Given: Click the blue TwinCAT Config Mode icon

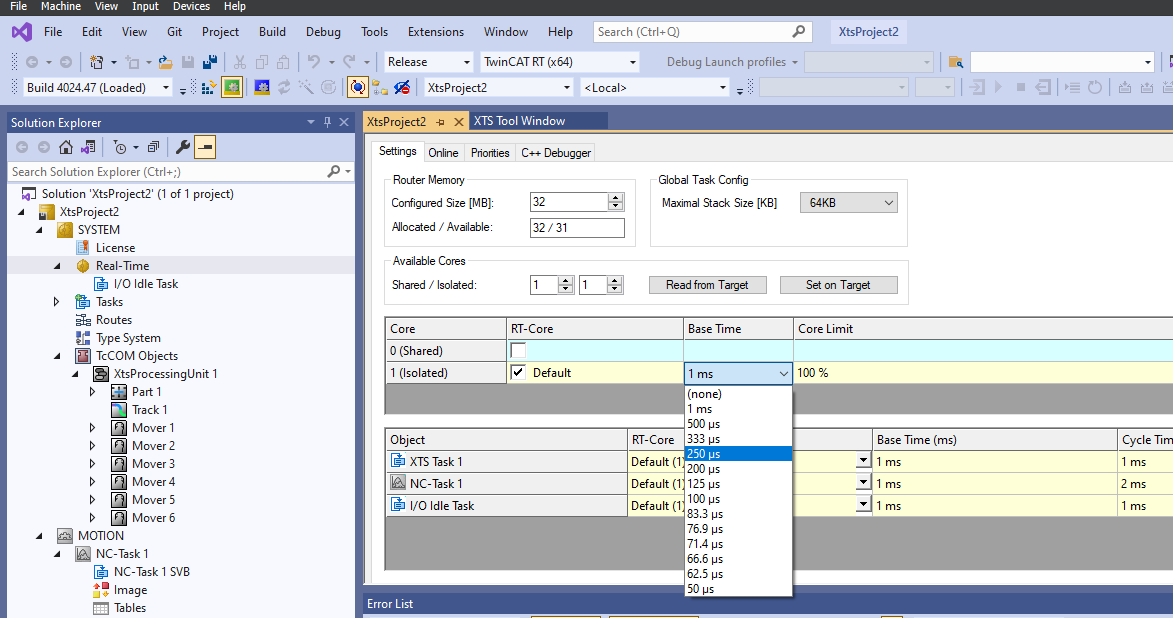Looking at the screenshot, I should 262,88.
